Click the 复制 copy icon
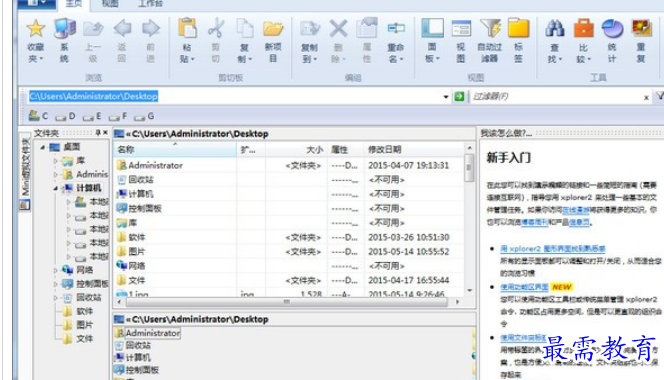 244,28
